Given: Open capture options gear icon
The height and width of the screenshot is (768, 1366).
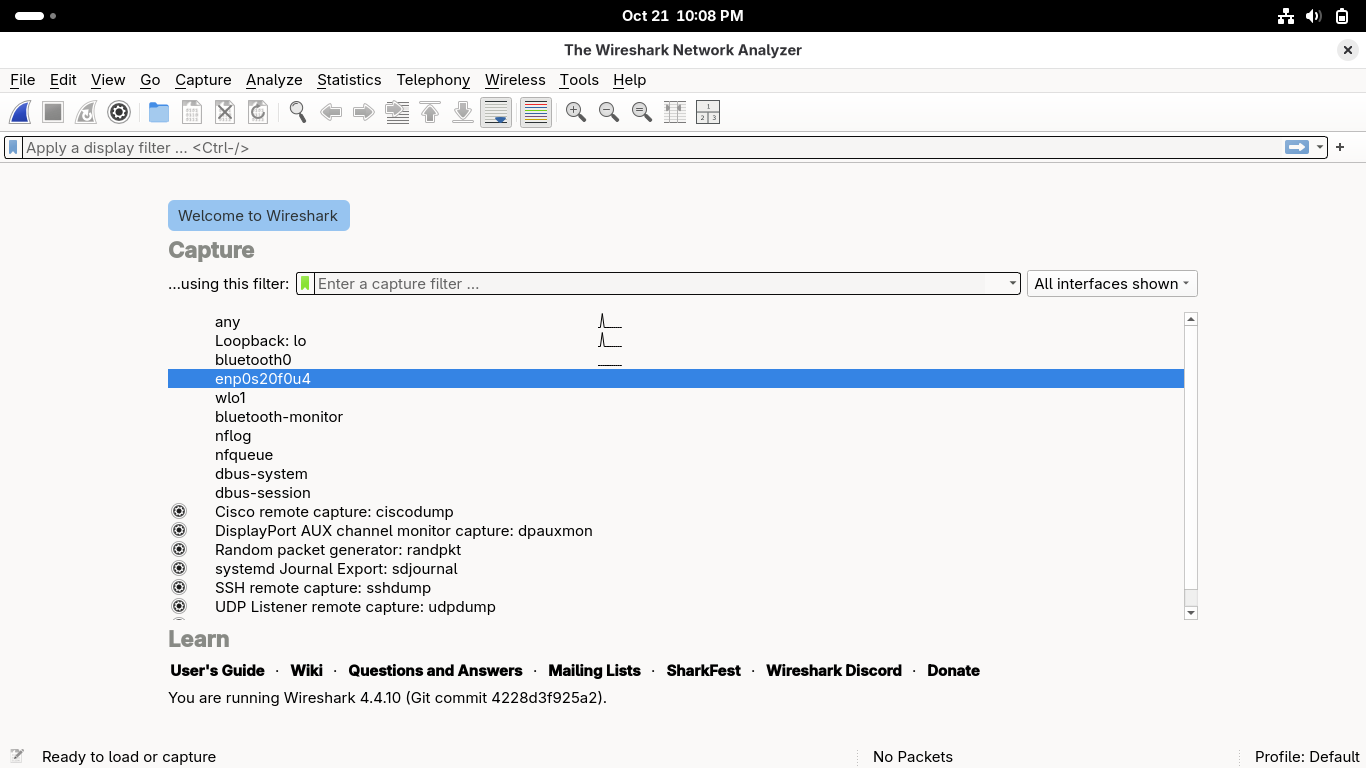Looking at the screenshot, I should pos(119,113).
